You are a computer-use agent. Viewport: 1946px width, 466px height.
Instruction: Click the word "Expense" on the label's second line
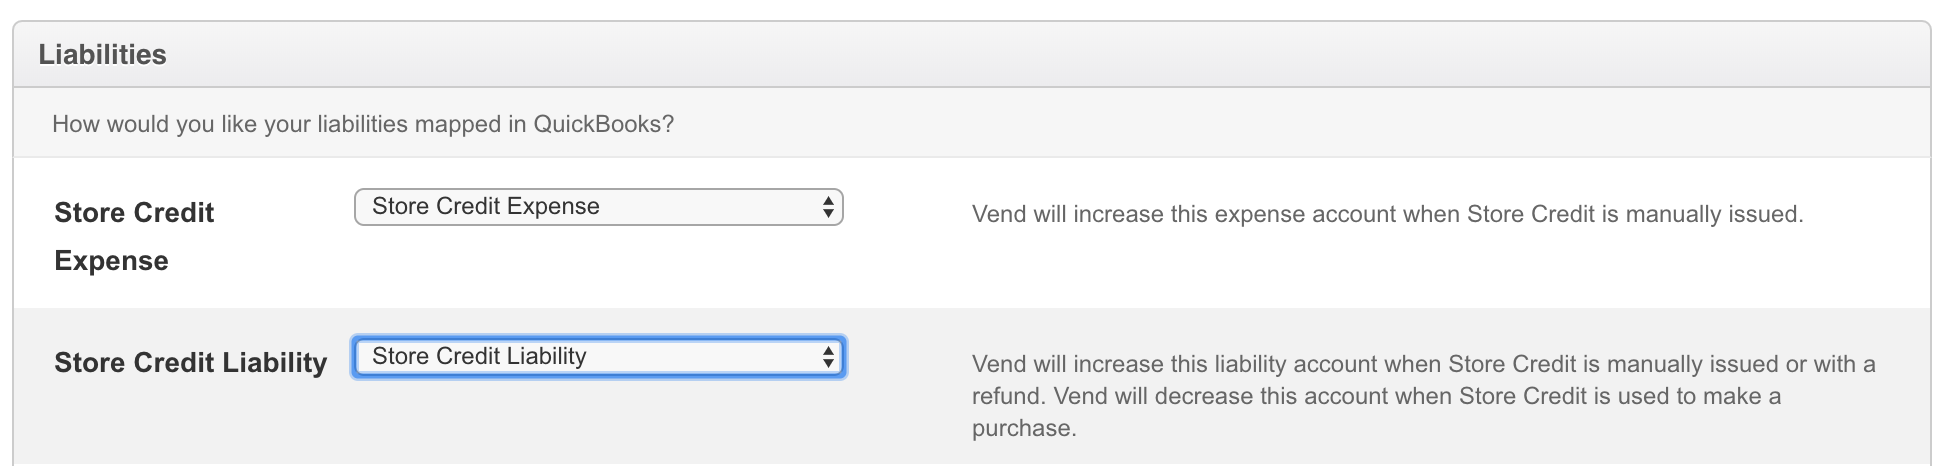pyautogui.click(x=111, y=261)
